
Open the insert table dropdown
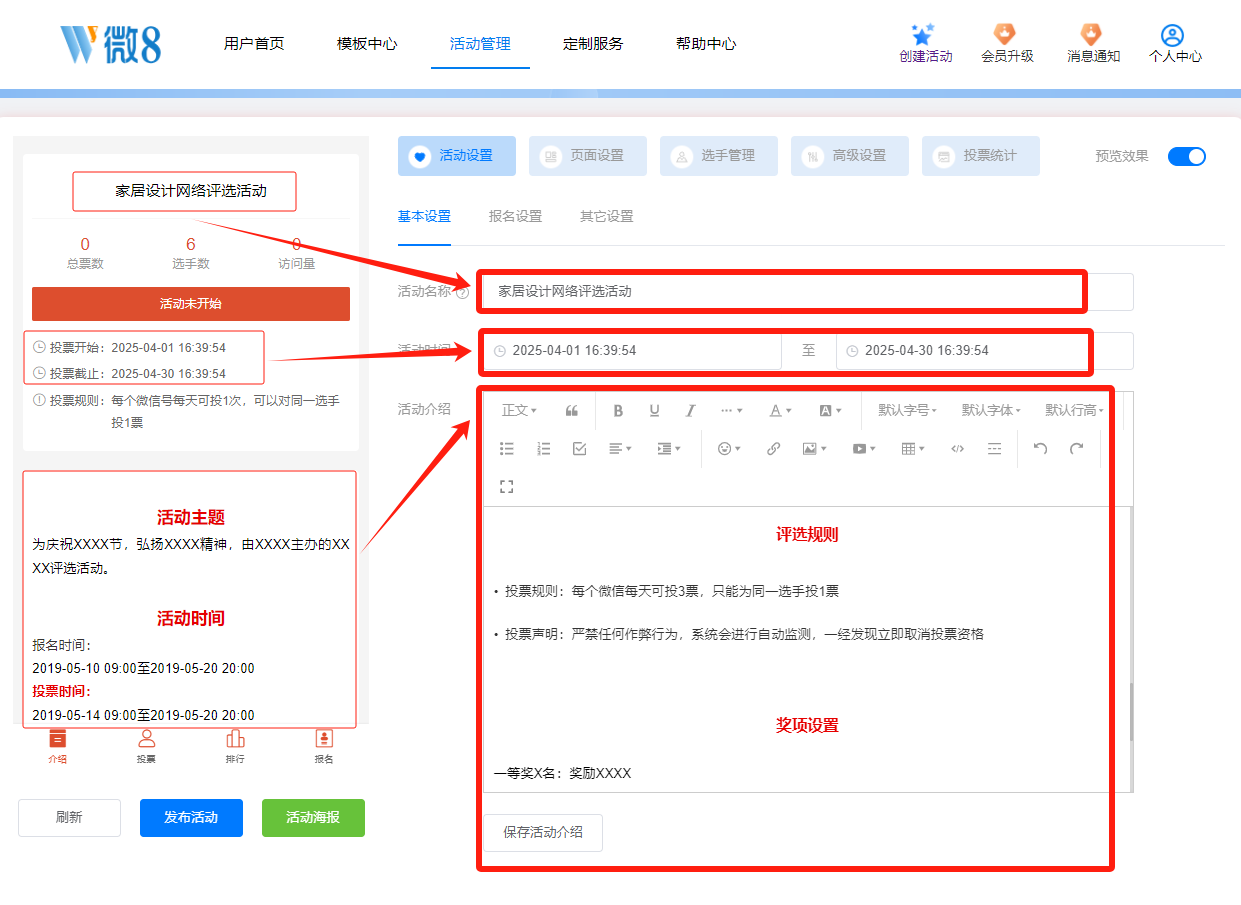tap(913, 449)
